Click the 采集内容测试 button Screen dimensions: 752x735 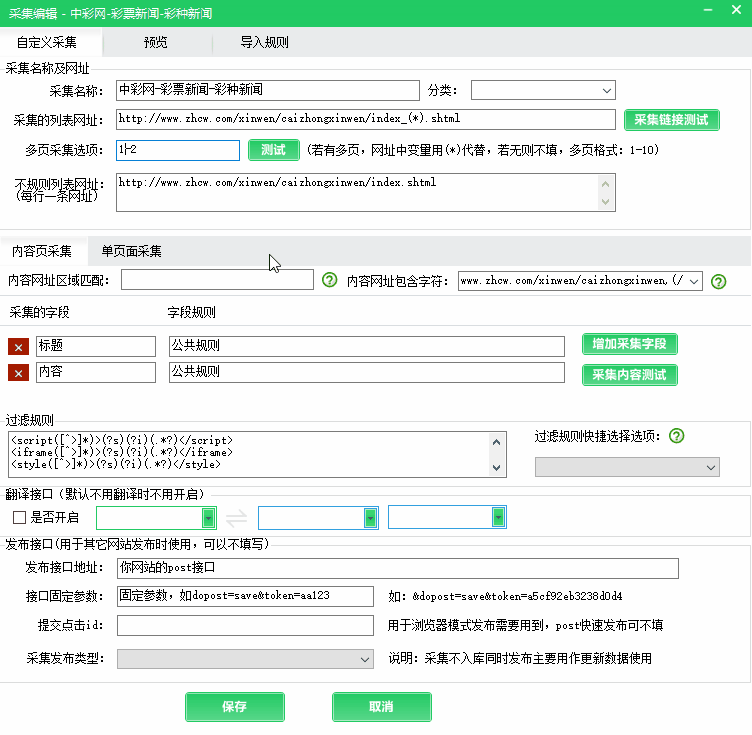[x=629, y=375]
